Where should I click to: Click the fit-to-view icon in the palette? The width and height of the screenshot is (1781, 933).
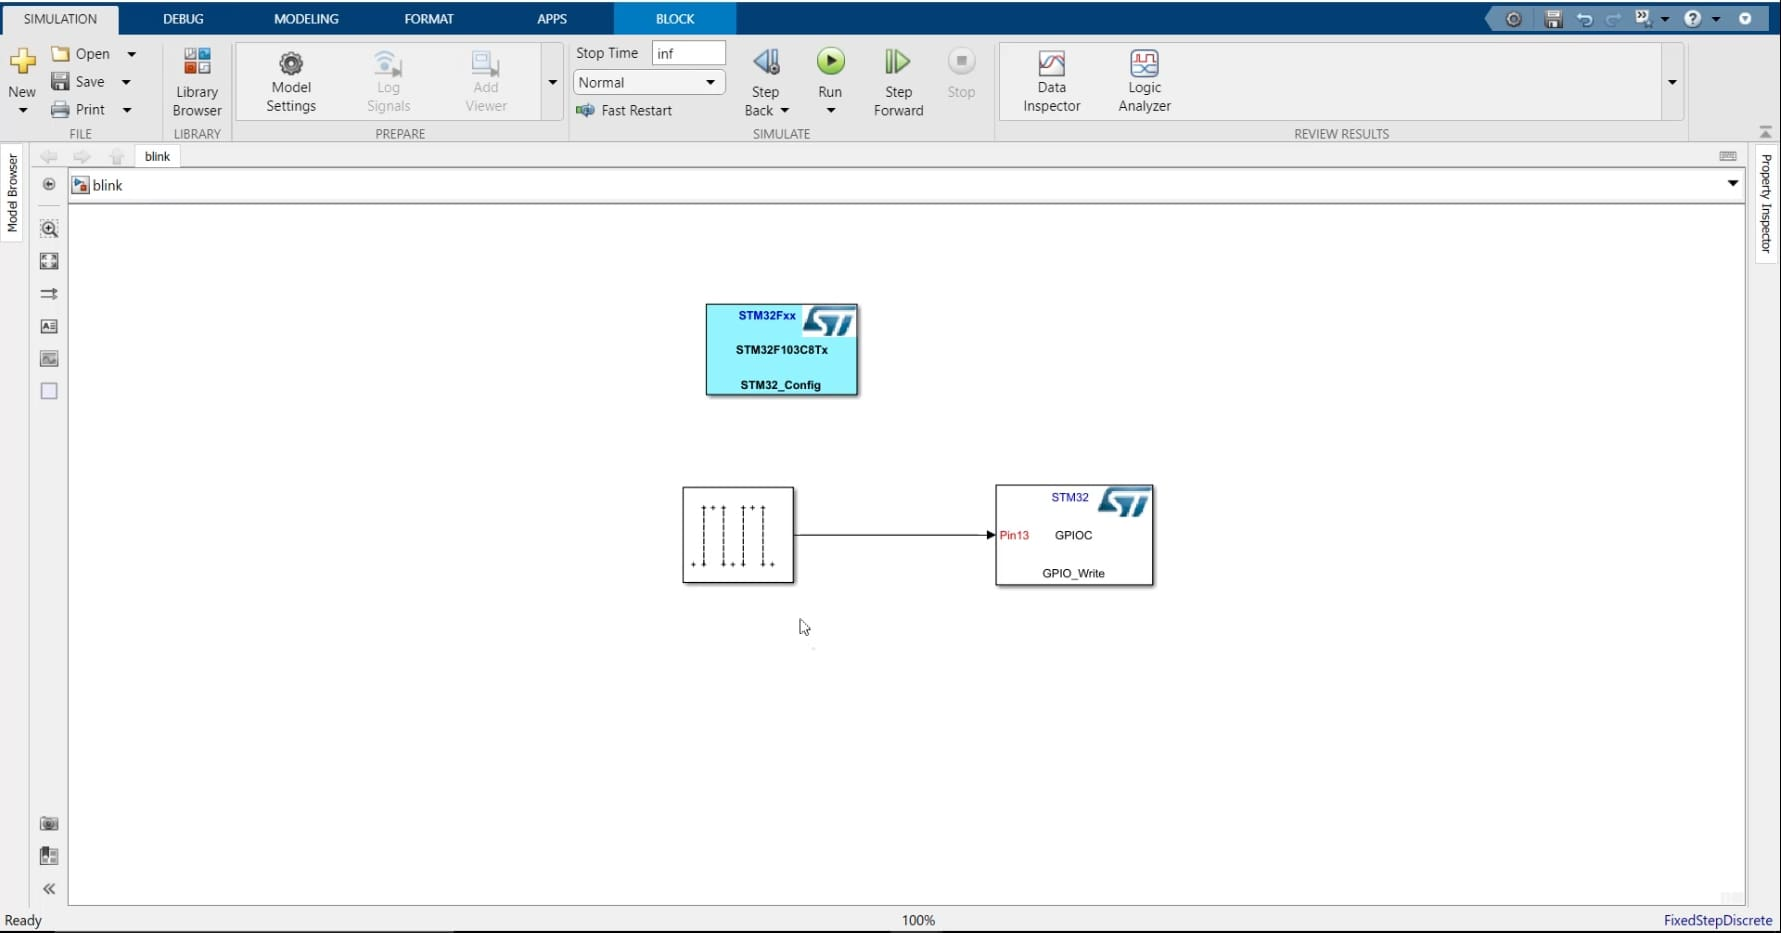[48, 261]
